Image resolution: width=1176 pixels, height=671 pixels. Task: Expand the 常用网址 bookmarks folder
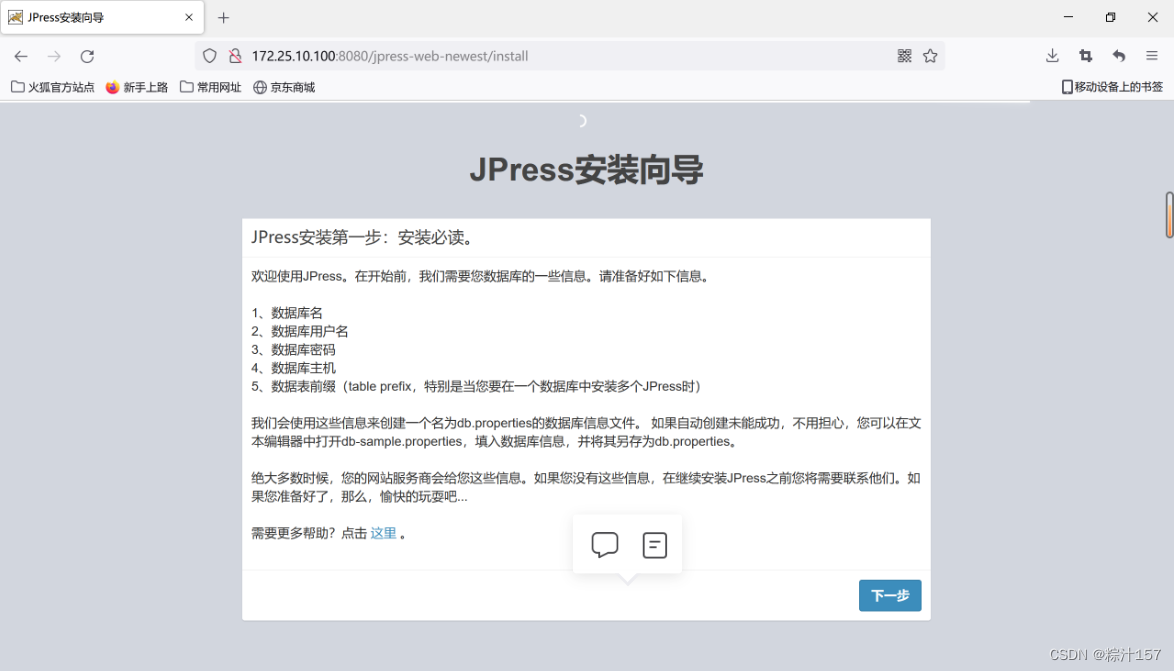[x=210, y=86]
